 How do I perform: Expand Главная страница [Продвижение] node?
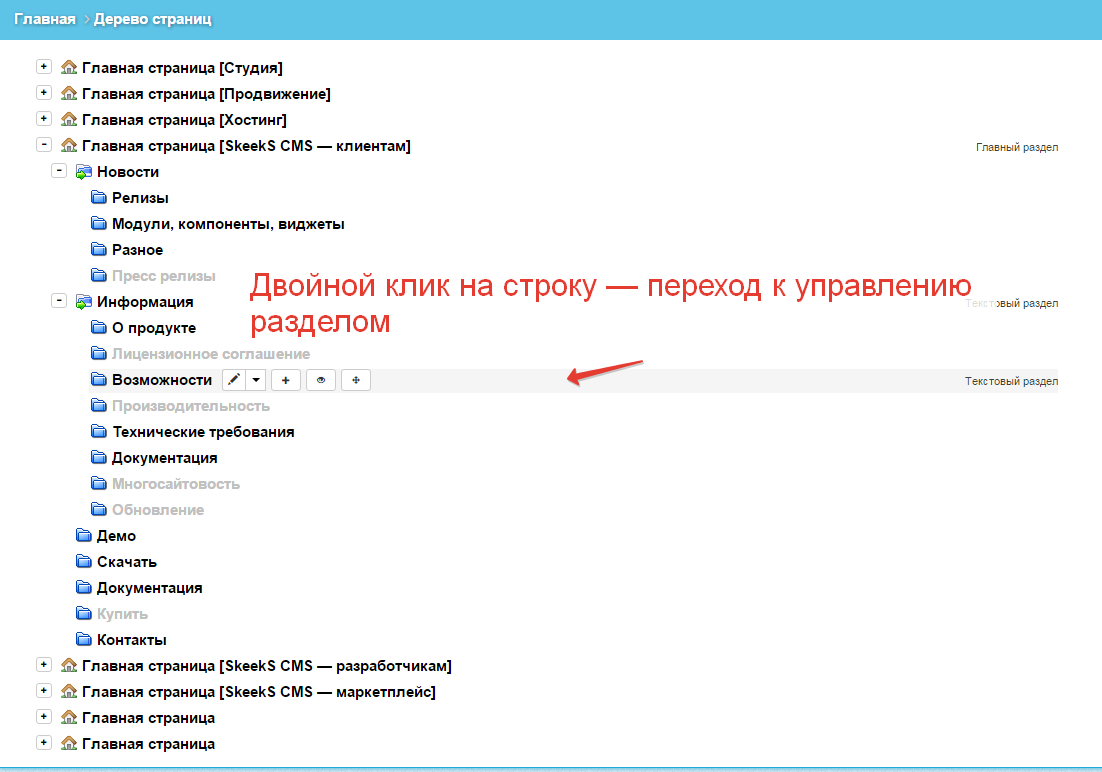(x=44, y=93)
